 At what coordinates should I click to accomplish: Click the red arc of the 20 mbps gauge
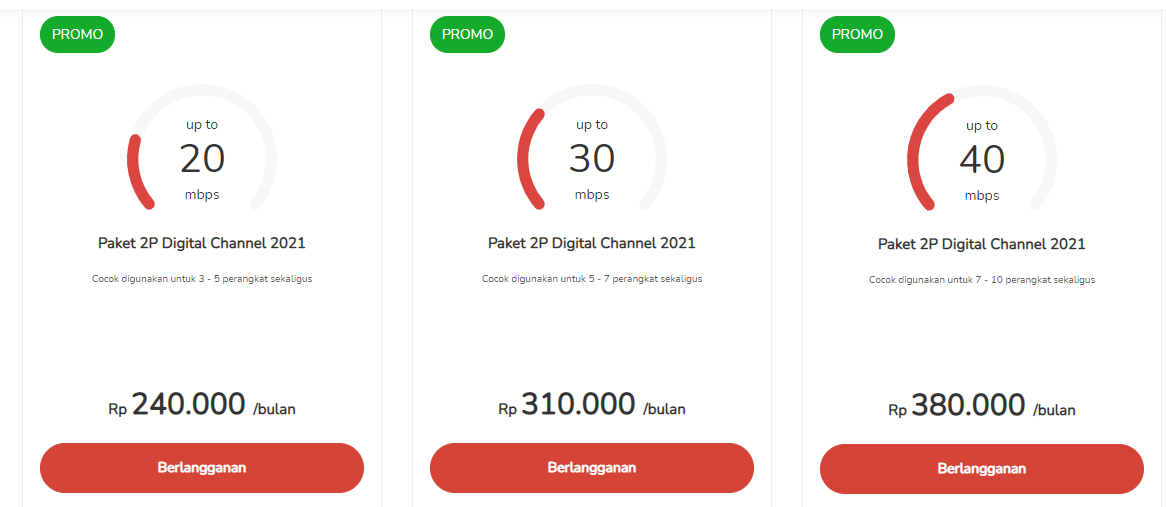[135, 172]
